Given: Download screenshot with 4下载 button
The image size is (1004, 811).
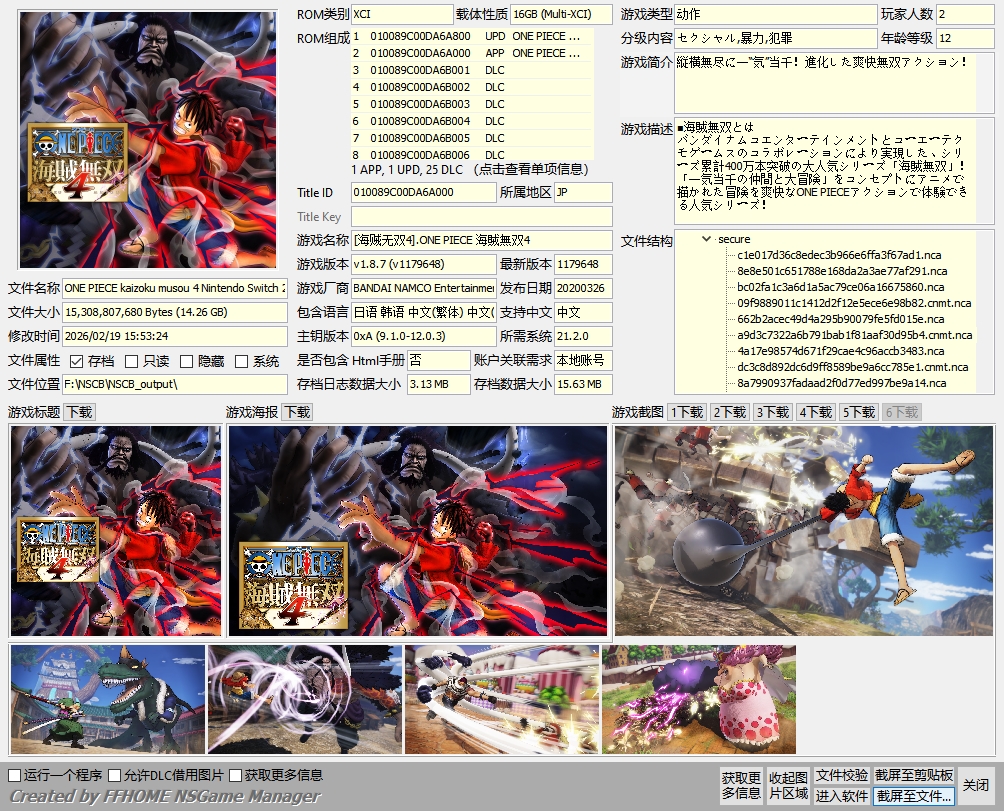Looking at the screenshot, I should (816, 412).
